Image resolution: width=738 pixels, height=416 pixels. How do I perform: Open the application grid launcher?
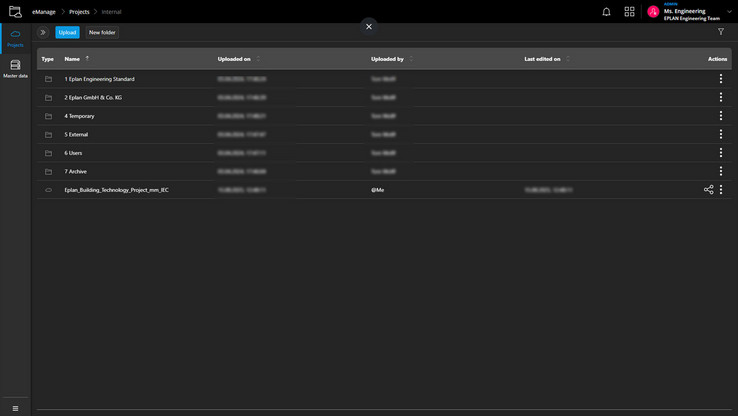click(629, 12)
